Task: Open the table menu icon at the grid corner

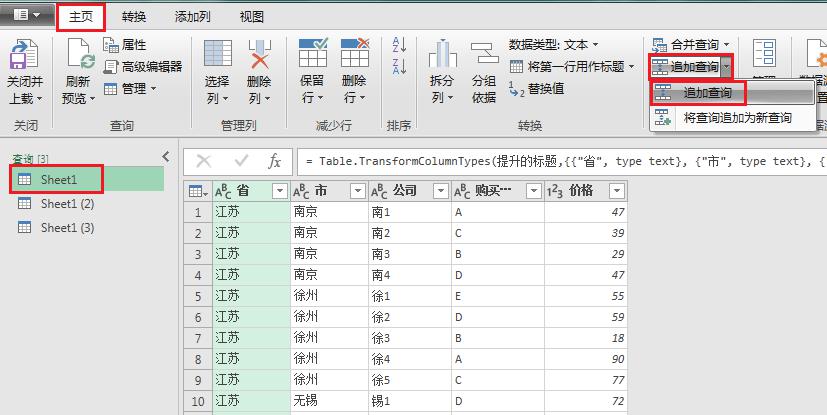Action: point(198,191)
